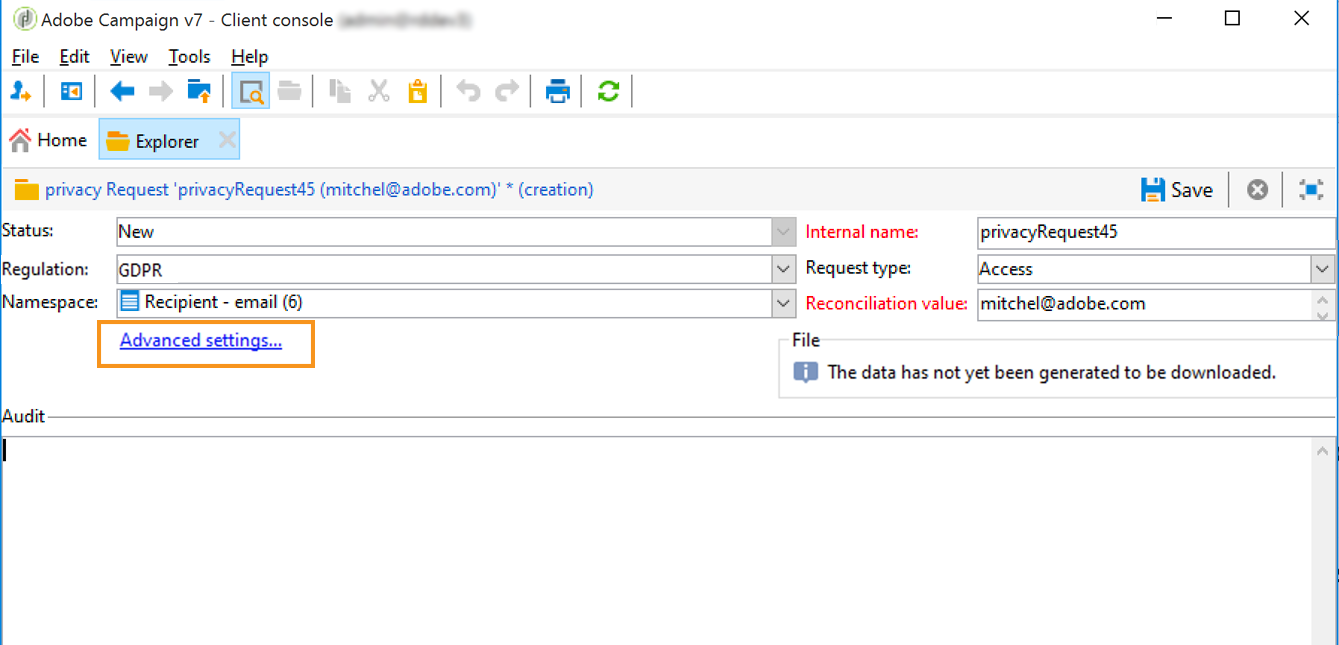This screenshot has width=1339, height=645.
Task: Click the cancel X circle icon beside Save
Action: 1258,189
